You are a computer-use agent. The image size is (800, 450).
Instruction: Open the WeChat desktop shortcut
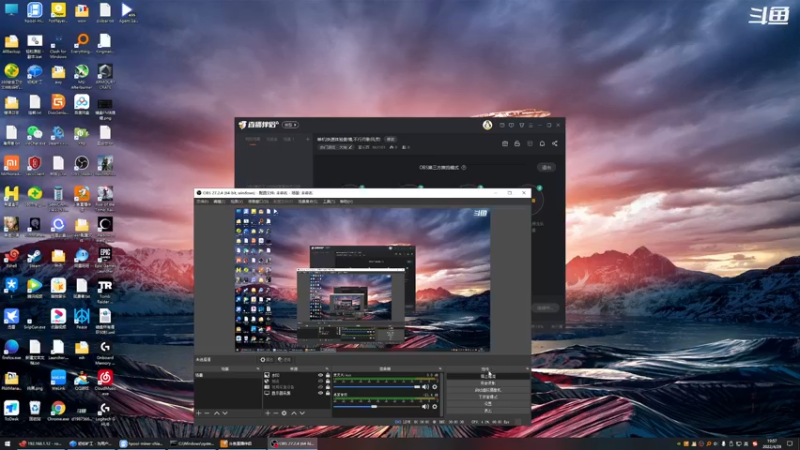click(35, 135)
